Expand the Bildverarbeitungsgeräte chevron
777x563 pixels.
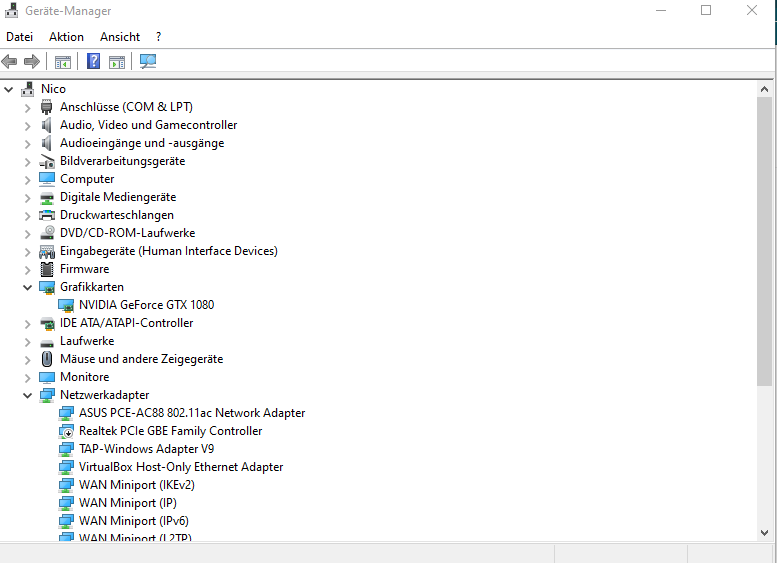tap(28, 162)
